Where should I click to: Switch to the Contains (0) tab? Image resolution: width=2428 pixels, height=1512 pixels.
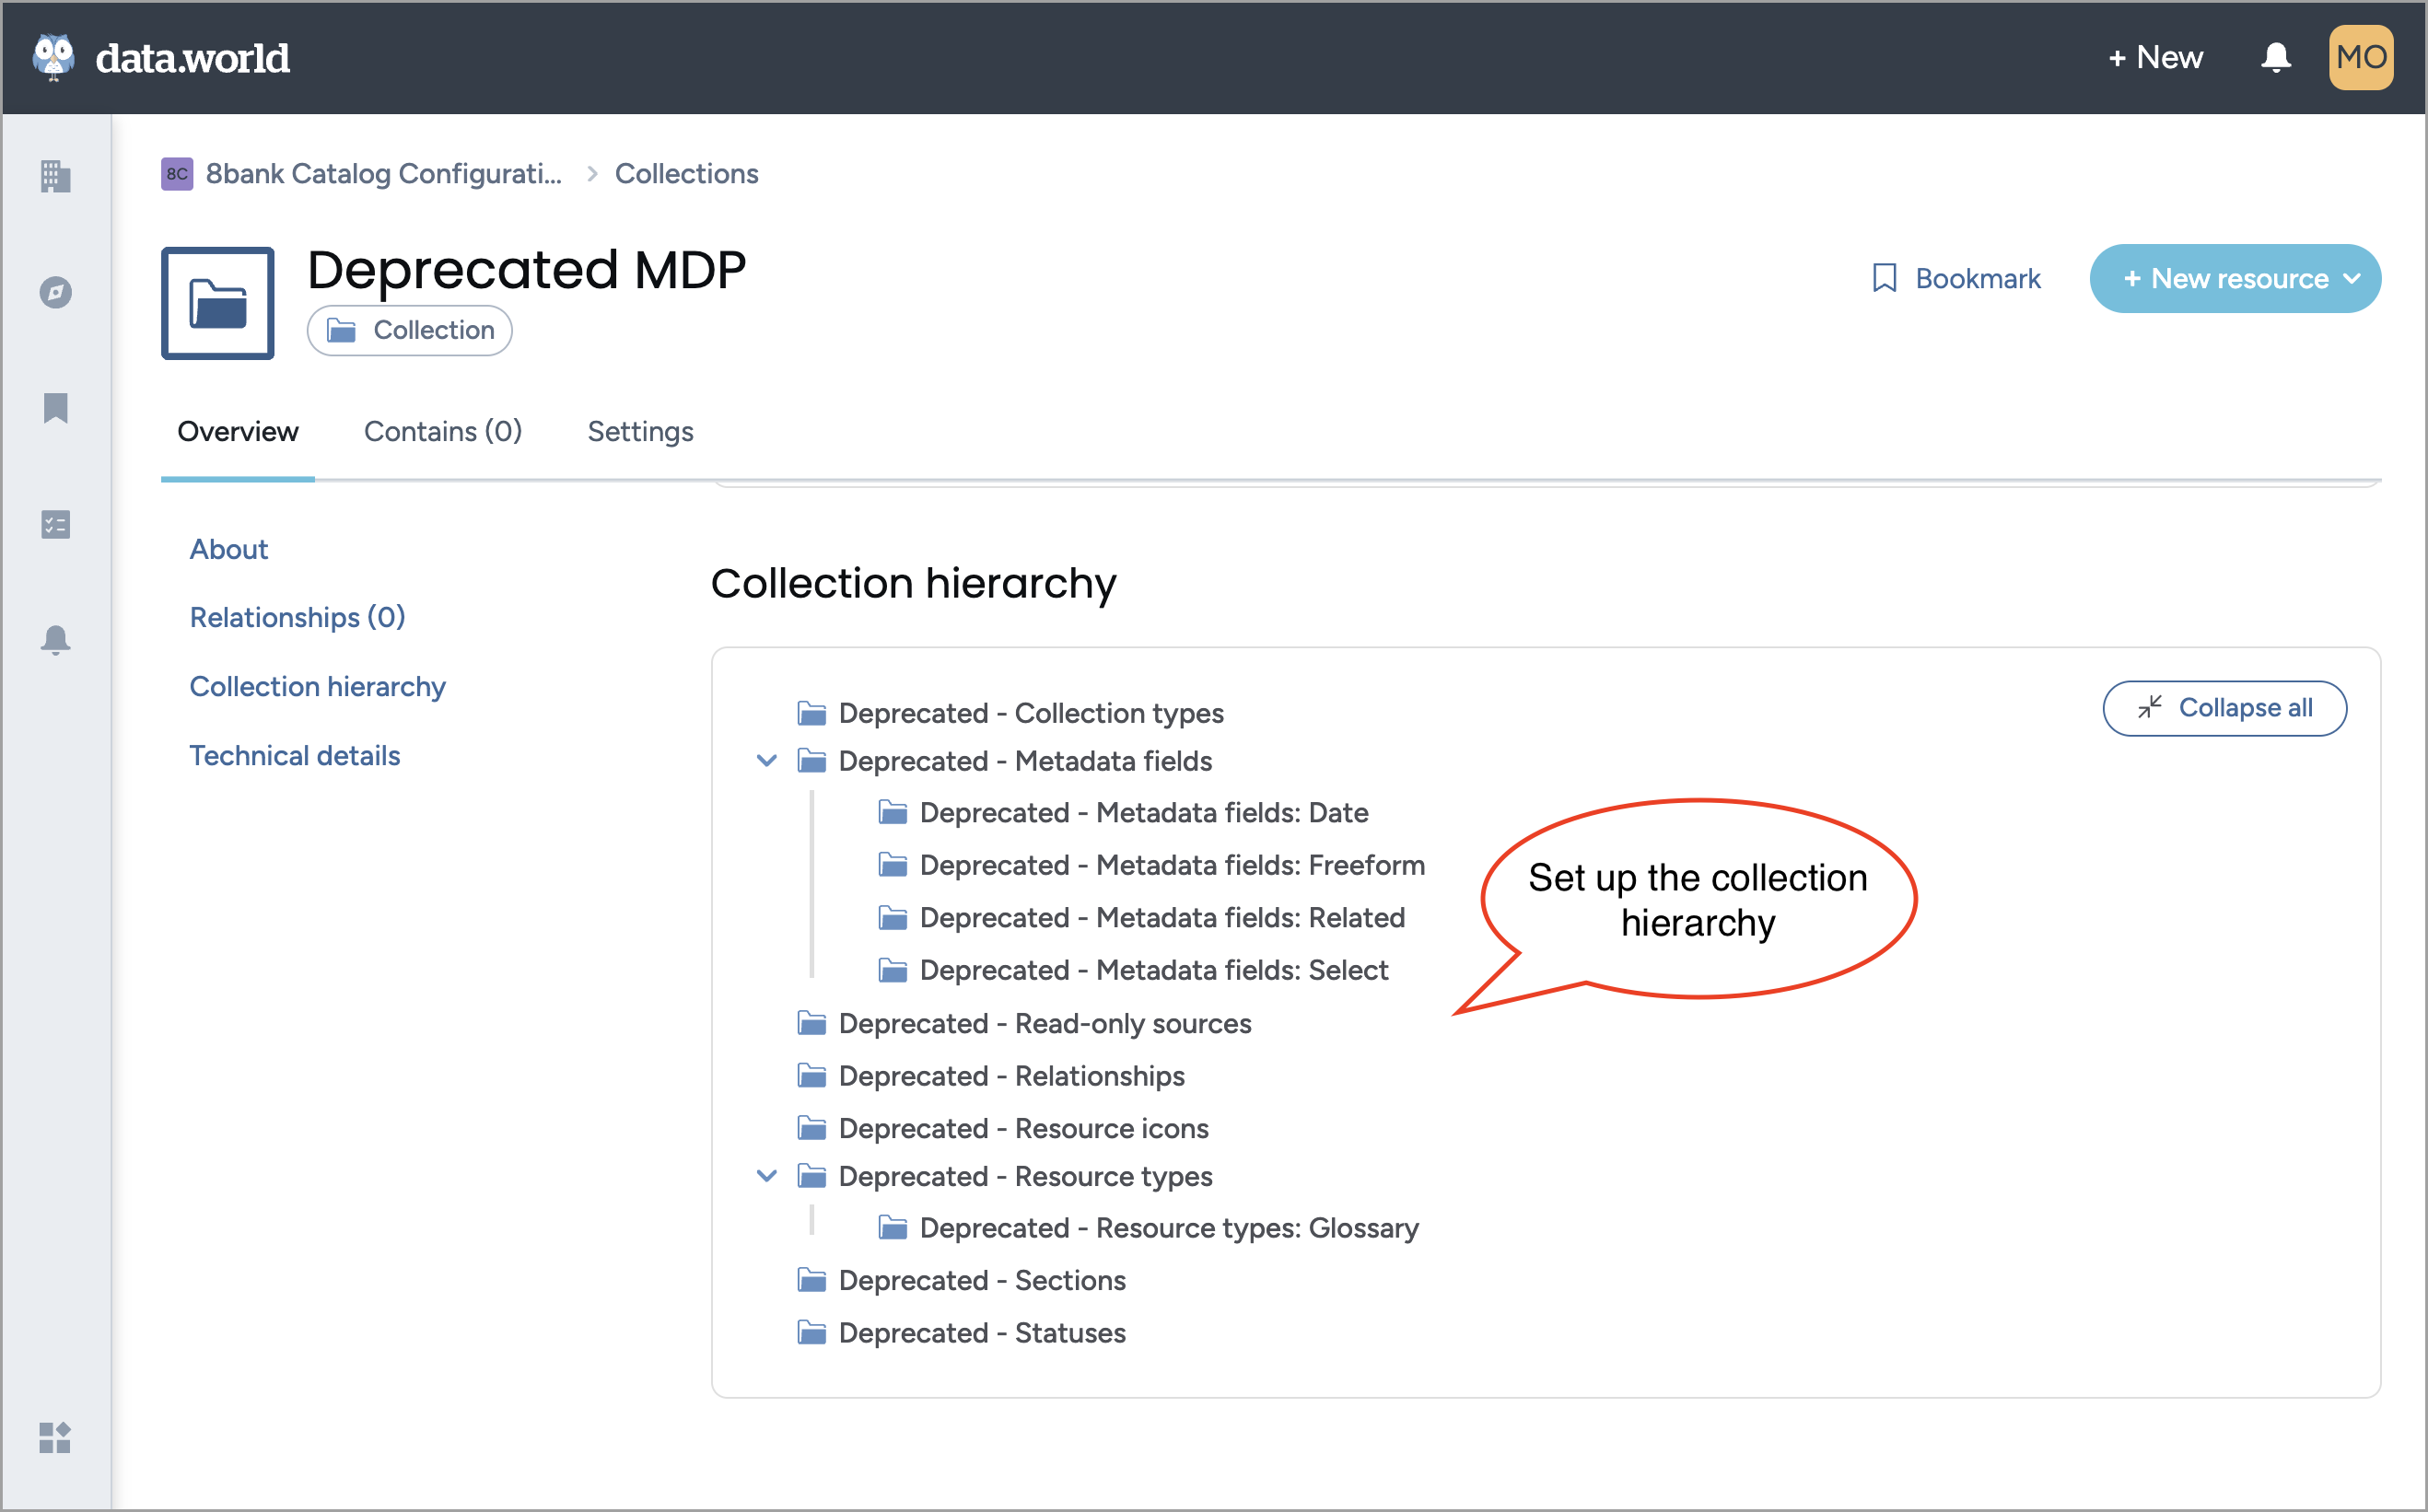pos(442,430)
